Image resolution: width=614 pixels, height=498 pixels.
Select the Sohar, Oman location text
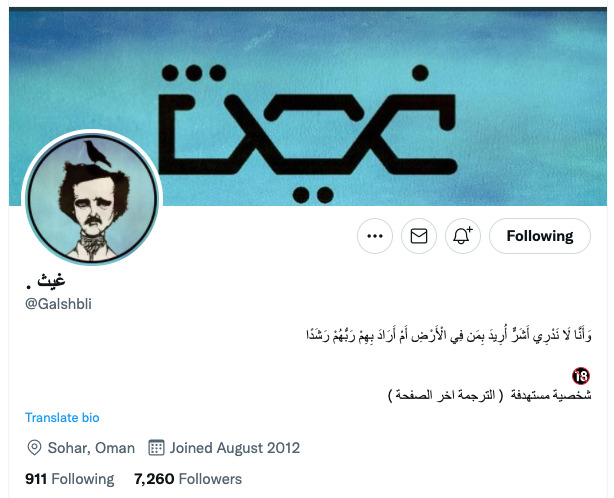click(x=91, y=448)
